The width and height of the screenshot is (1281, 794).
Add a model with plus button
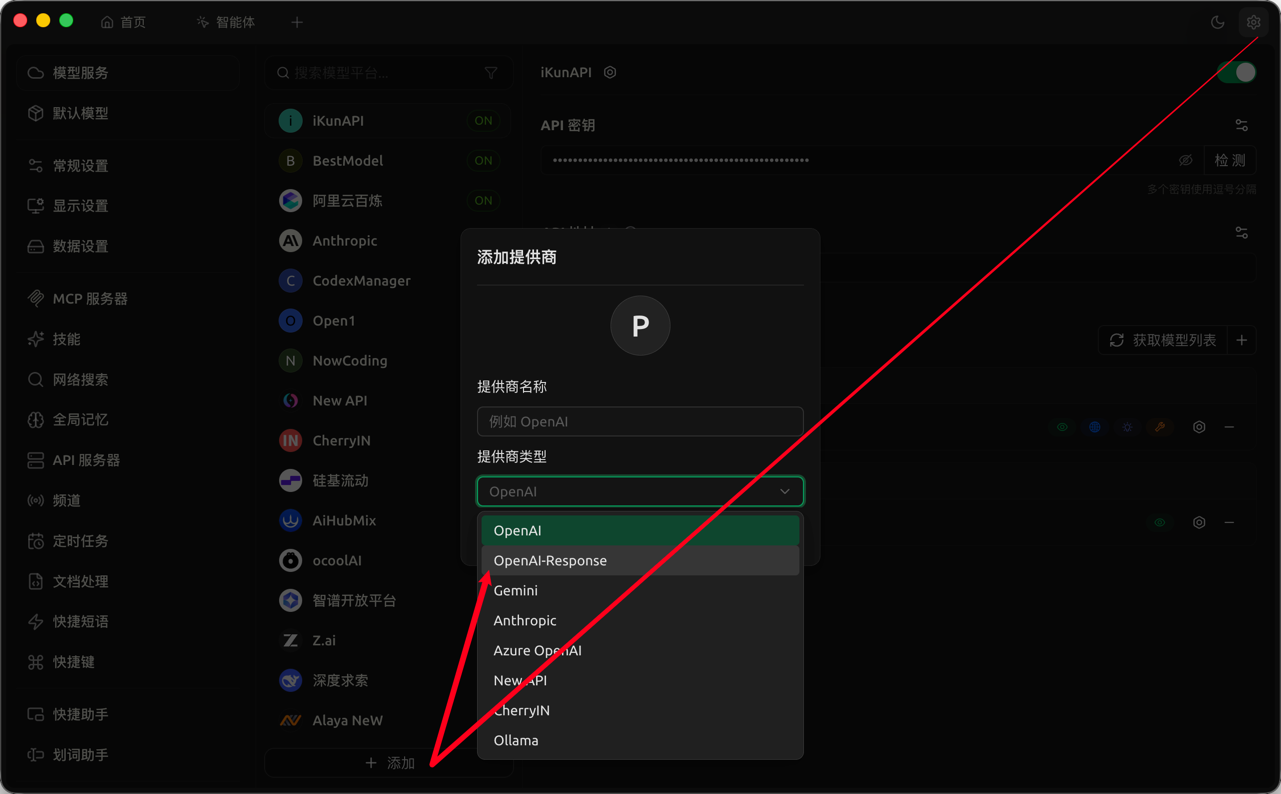pos(1242,341)
